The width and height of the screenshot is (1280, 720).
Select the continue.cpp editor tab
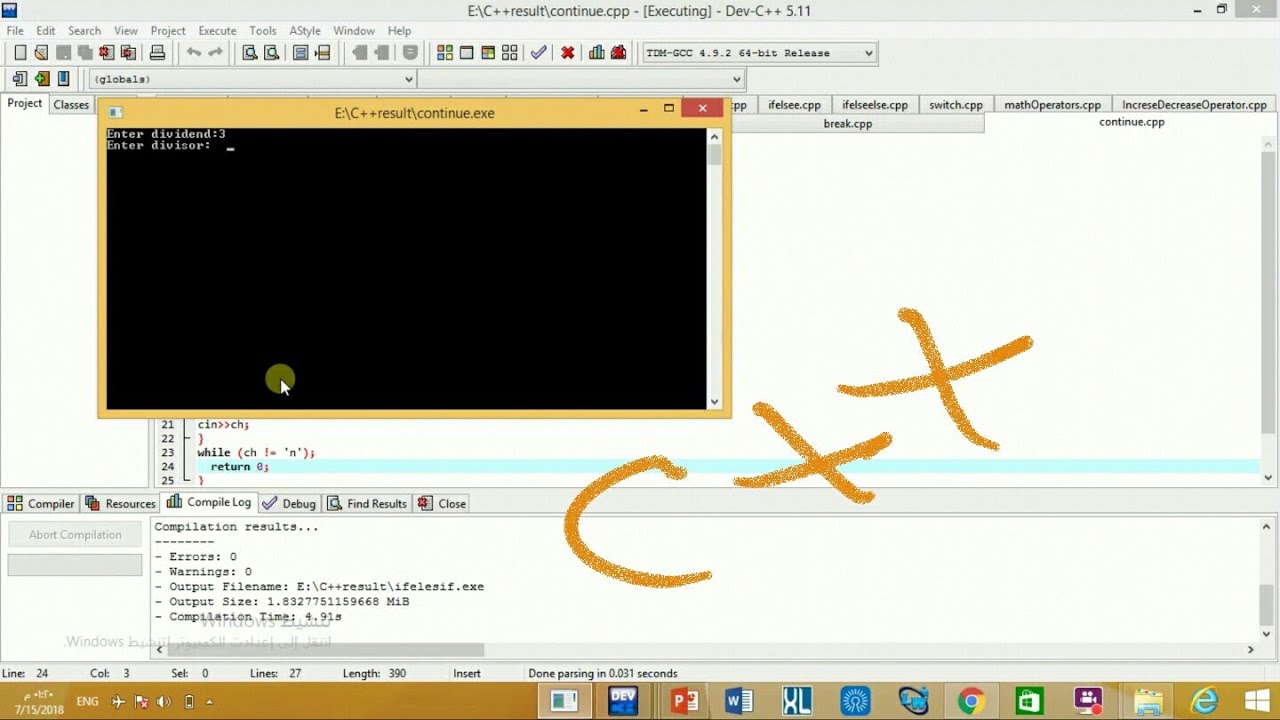pos(1132,122)
